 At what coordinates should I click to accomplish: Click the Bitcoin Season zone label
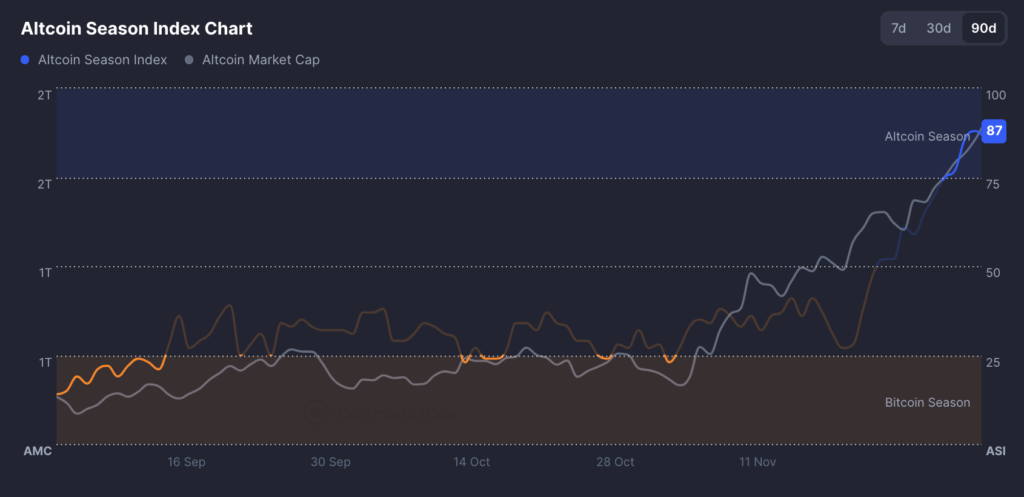(927, 402)
